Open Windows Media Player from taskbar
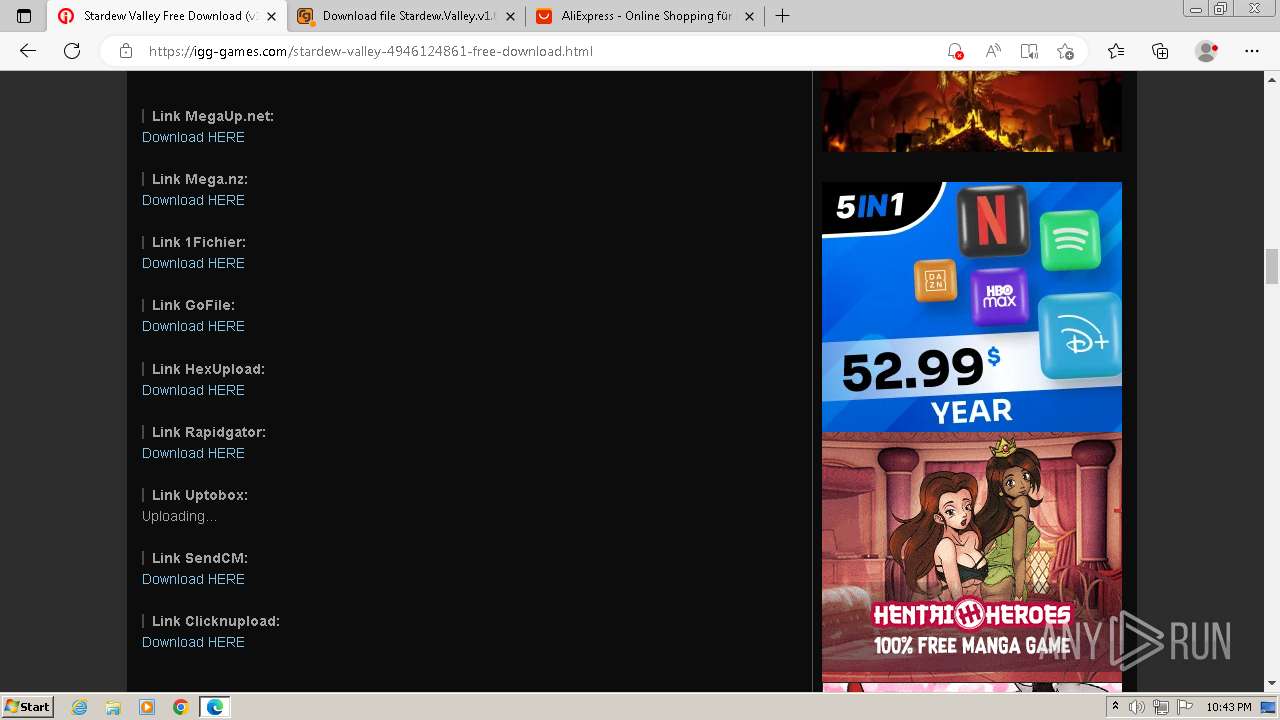The width and height of the screenshot is (1280, 720). [146, 707]
